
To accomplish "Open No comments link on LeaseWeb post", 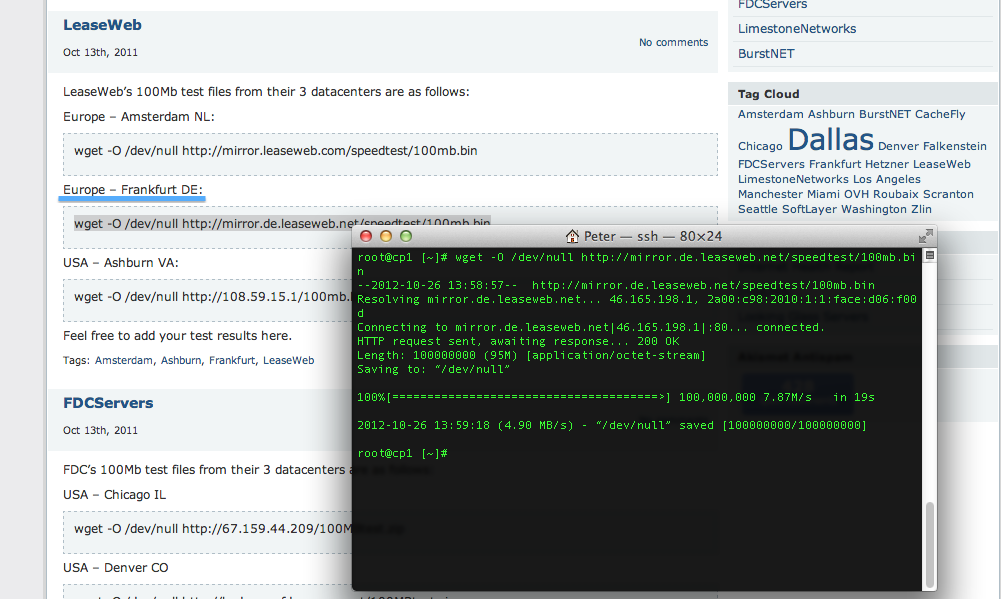I will tap(674, 42).
